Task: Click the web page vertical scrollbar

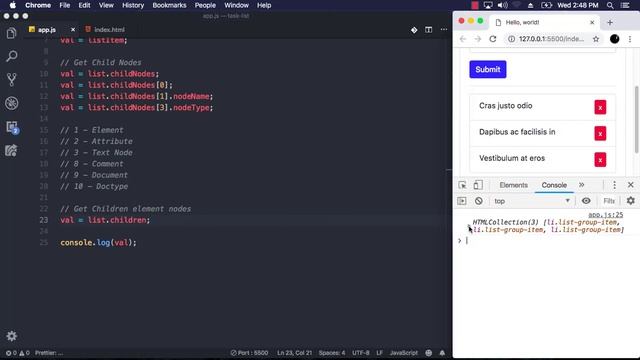Action: click(x=636, y=119)
